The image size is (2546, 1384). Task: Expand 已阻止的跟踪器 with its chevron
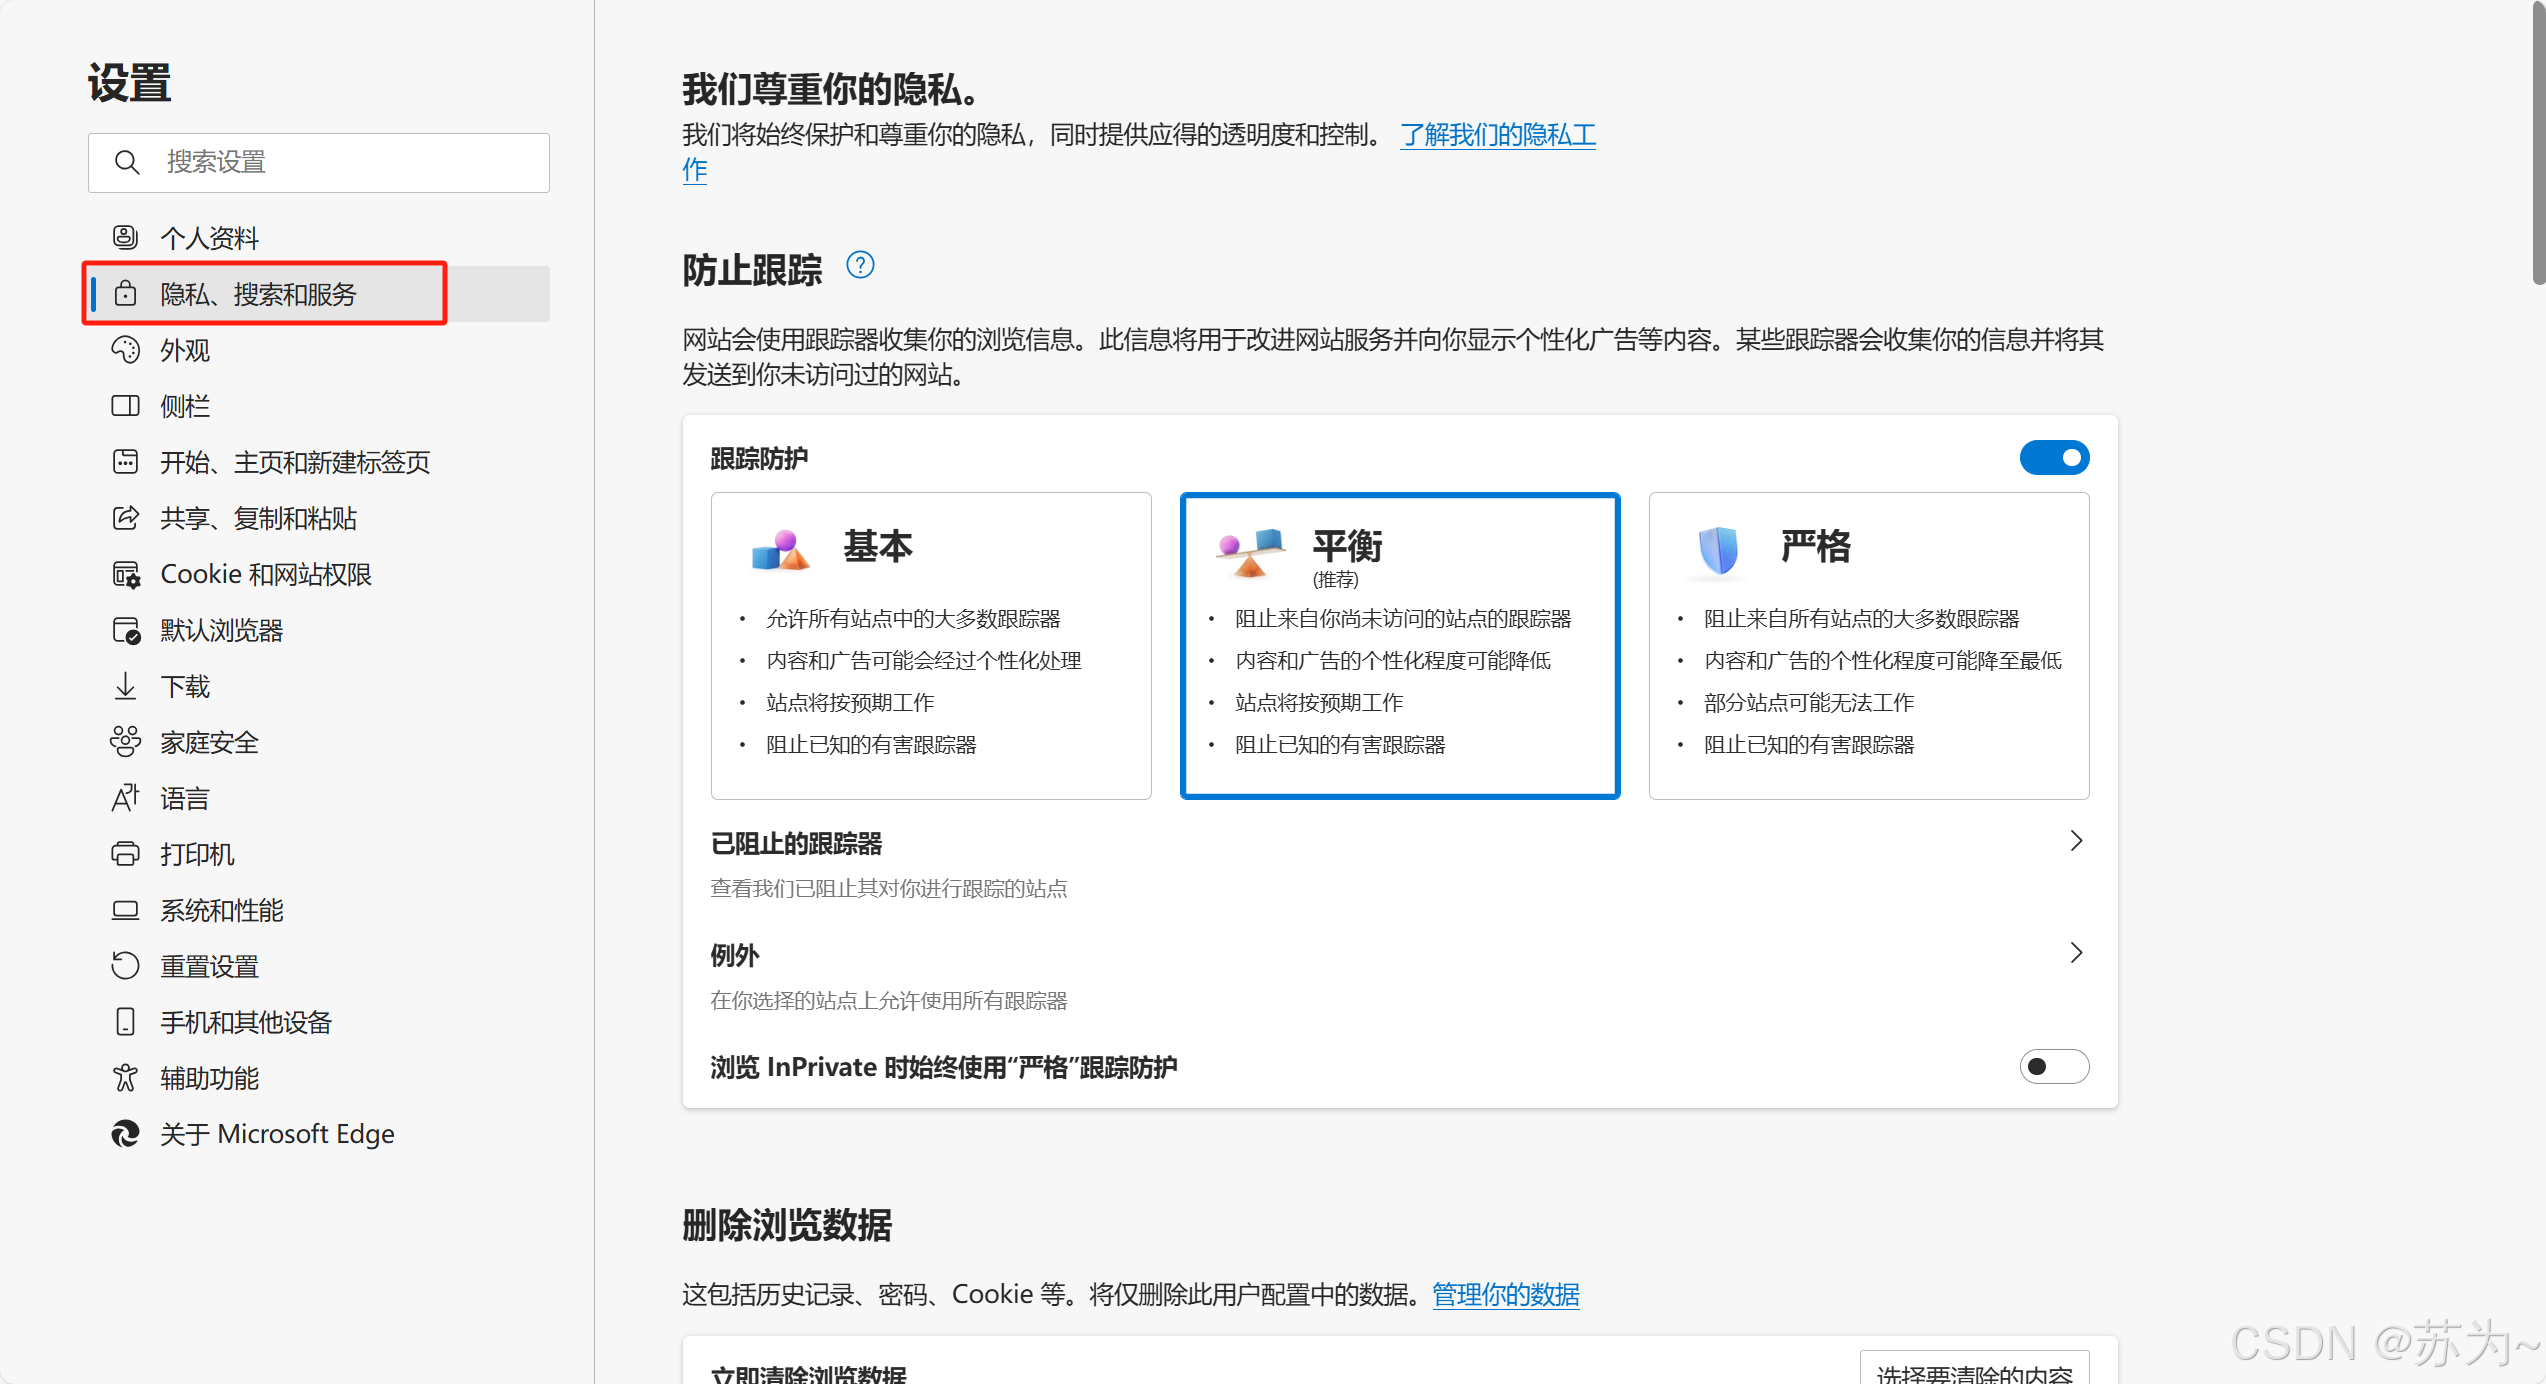pyautogui.click(x=2076, y=841)
